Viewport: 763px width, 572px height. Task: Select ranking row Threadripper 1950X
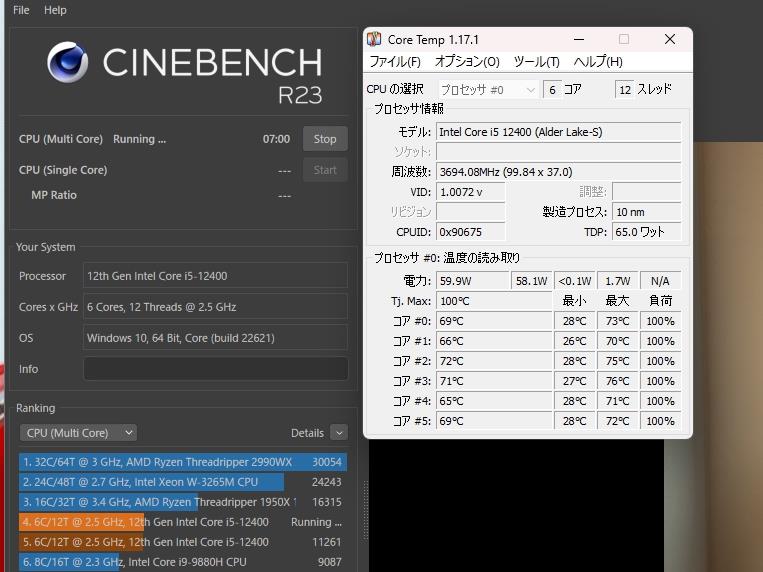[183, 502]
